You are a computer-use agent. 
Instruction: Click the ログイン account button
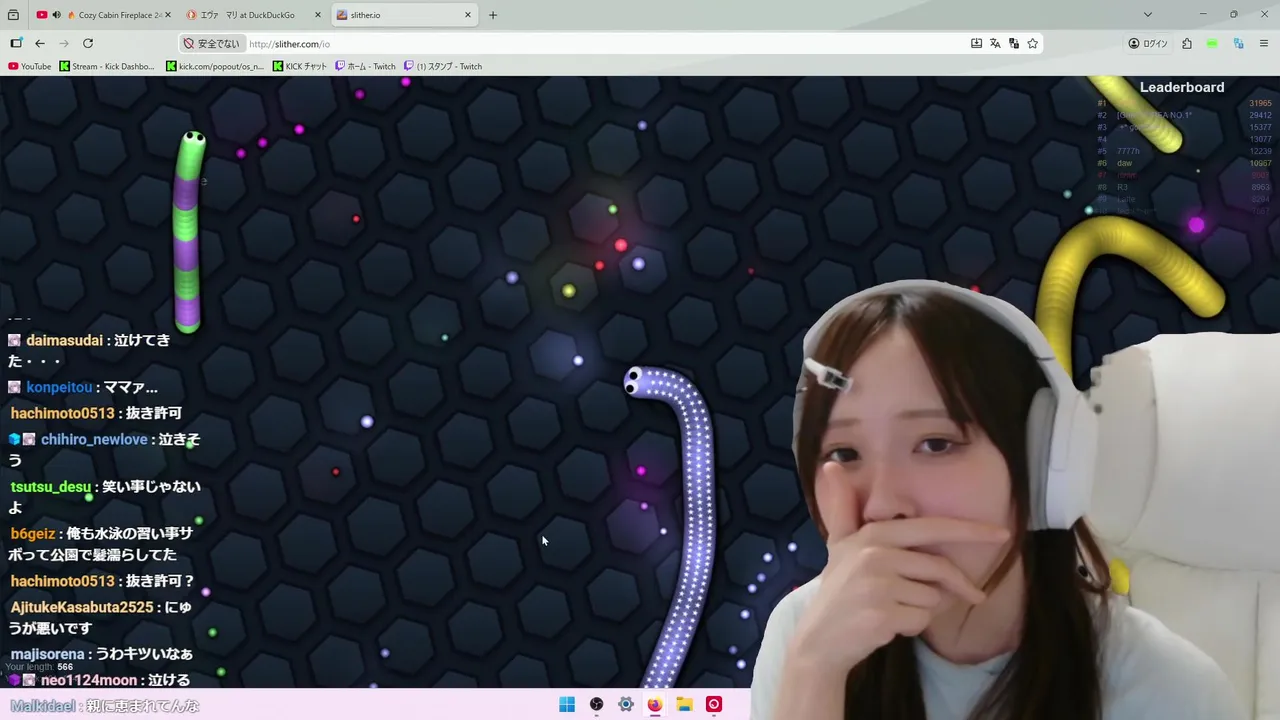click(1148, 44)
